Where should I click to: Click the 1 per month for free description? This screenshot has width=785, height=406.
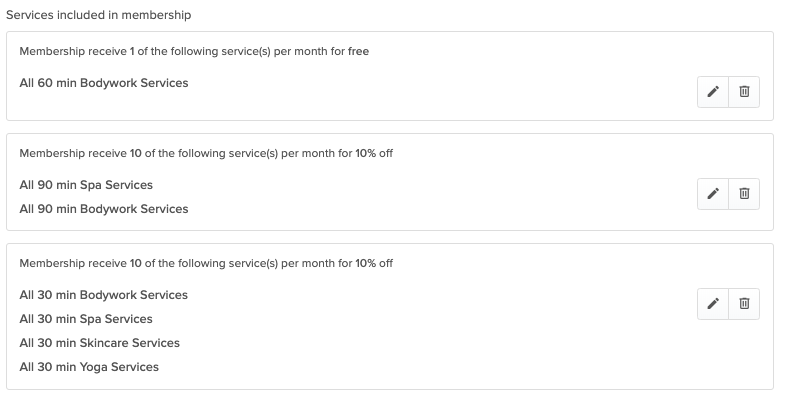194,52
